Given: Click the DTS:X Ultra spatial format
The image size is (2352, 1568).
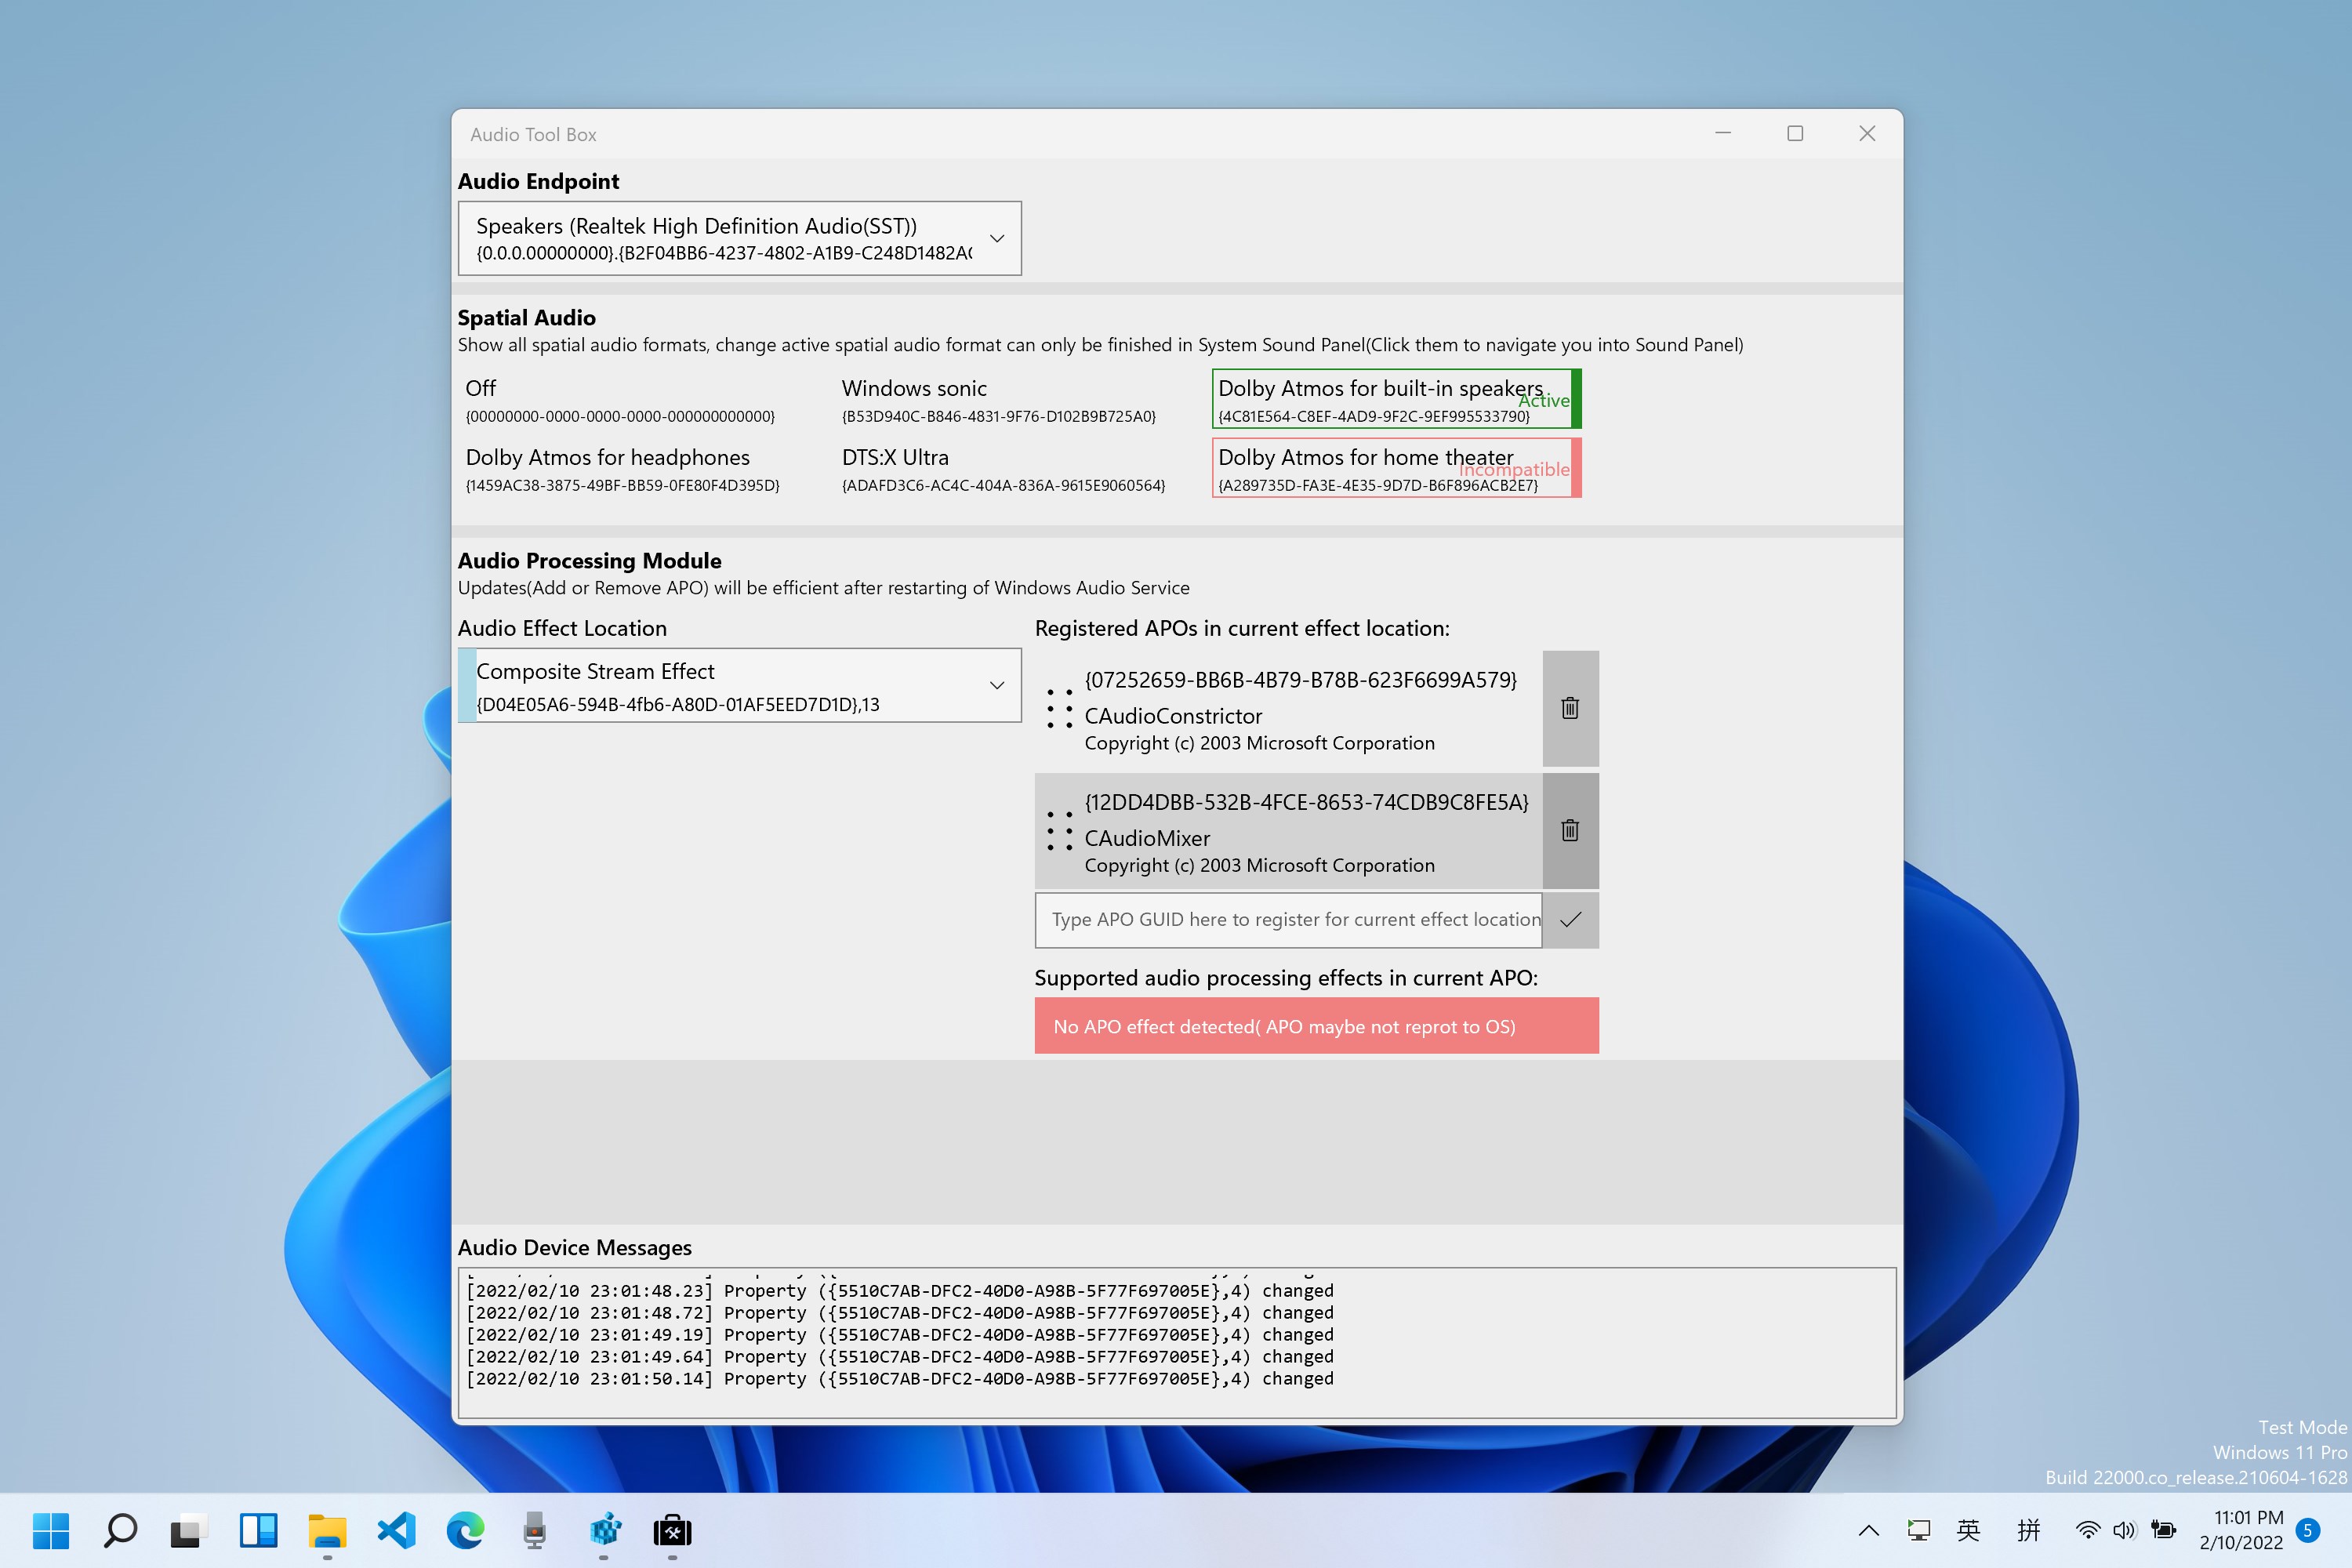Looking at the screenshot, I should point(1002,469).
